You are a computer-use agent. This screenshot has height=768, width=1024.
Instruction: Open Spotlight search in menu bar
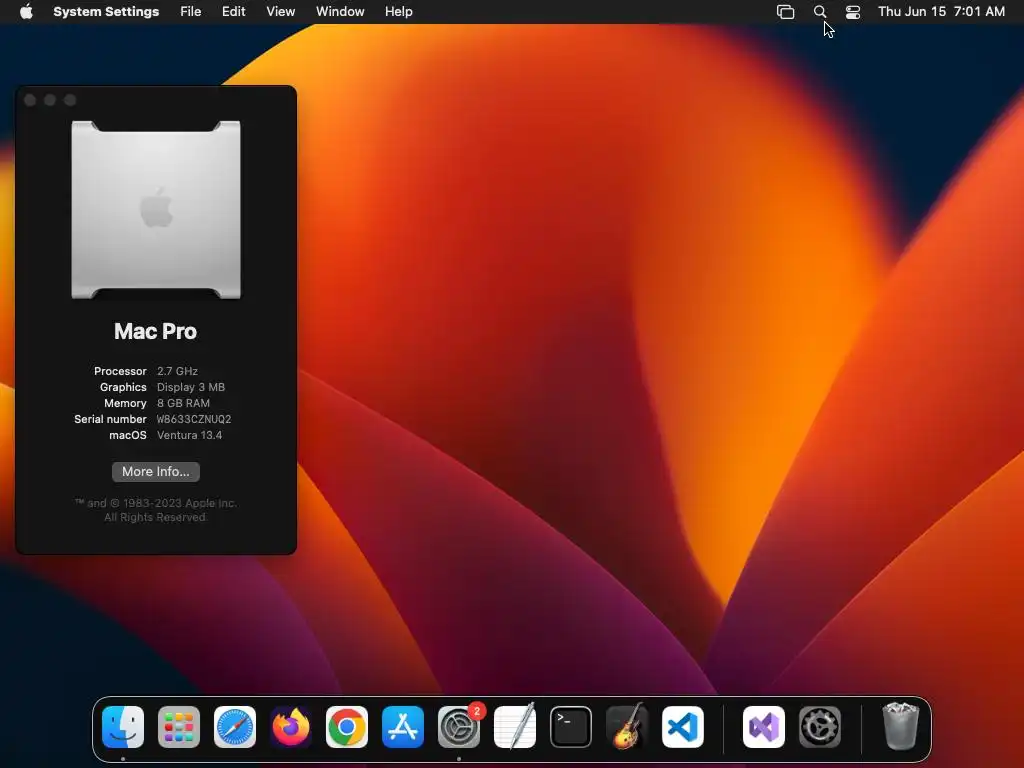pyautogui.click(x=820, y=11)
